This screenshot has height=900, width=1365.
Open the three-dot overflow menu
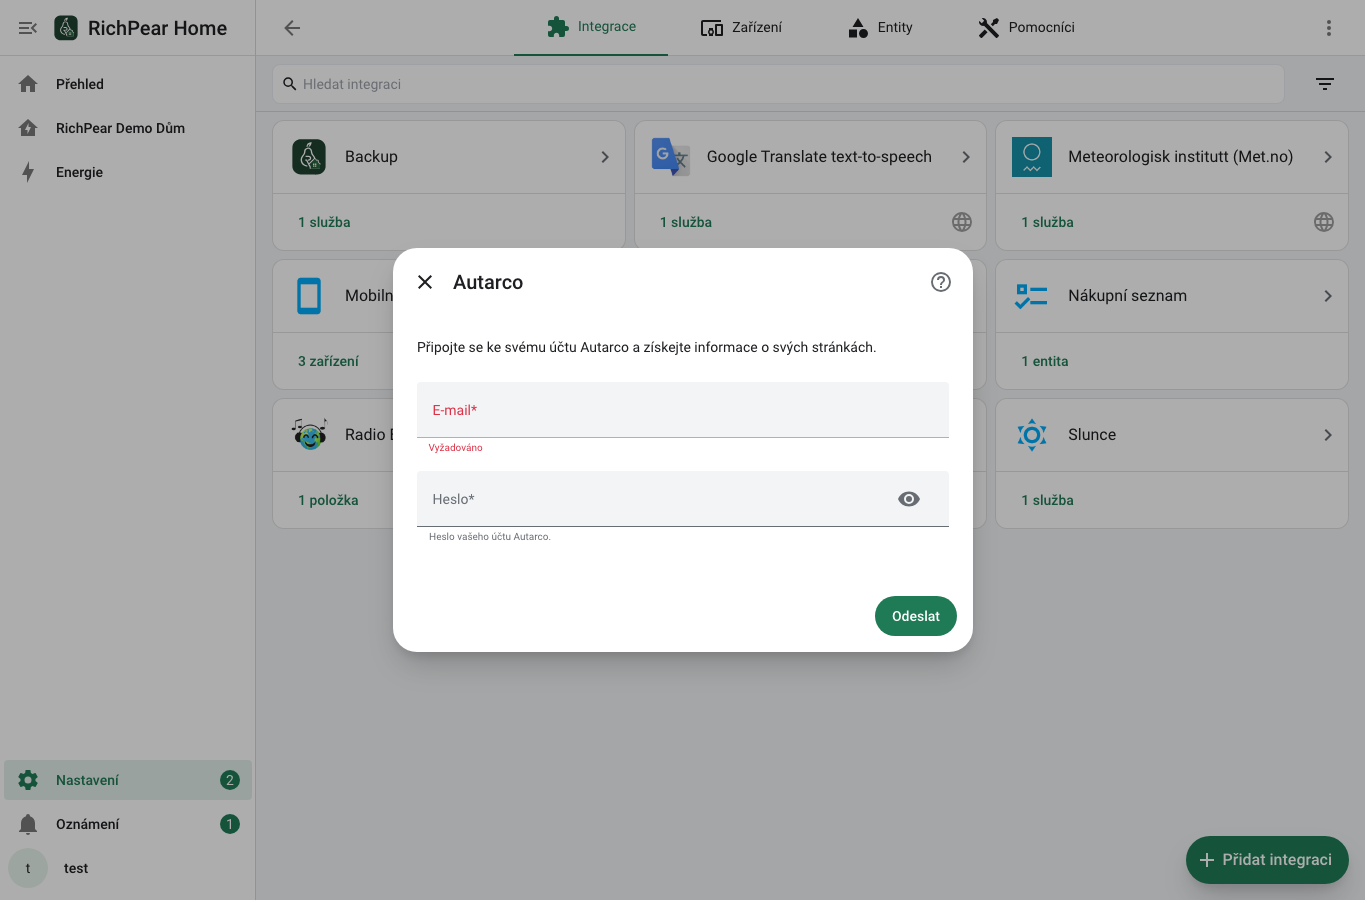[x=1329, y=28]
